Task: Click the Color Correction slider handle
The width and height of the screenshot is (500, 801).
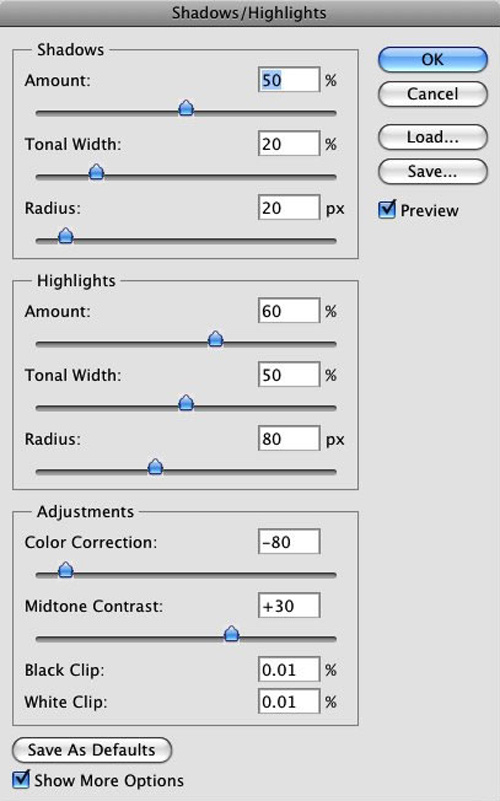Action: (x=65, y=570)
